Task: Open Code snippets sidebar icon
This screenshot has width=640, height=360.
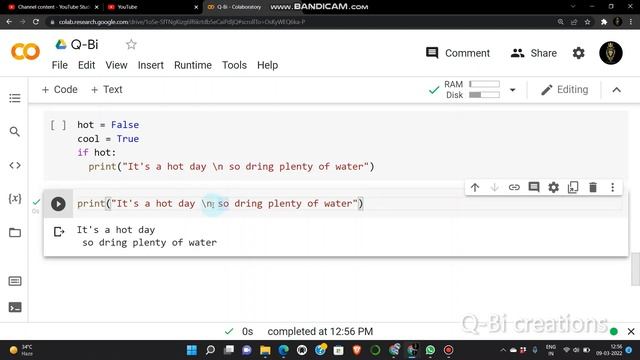Action: point(15,165)
